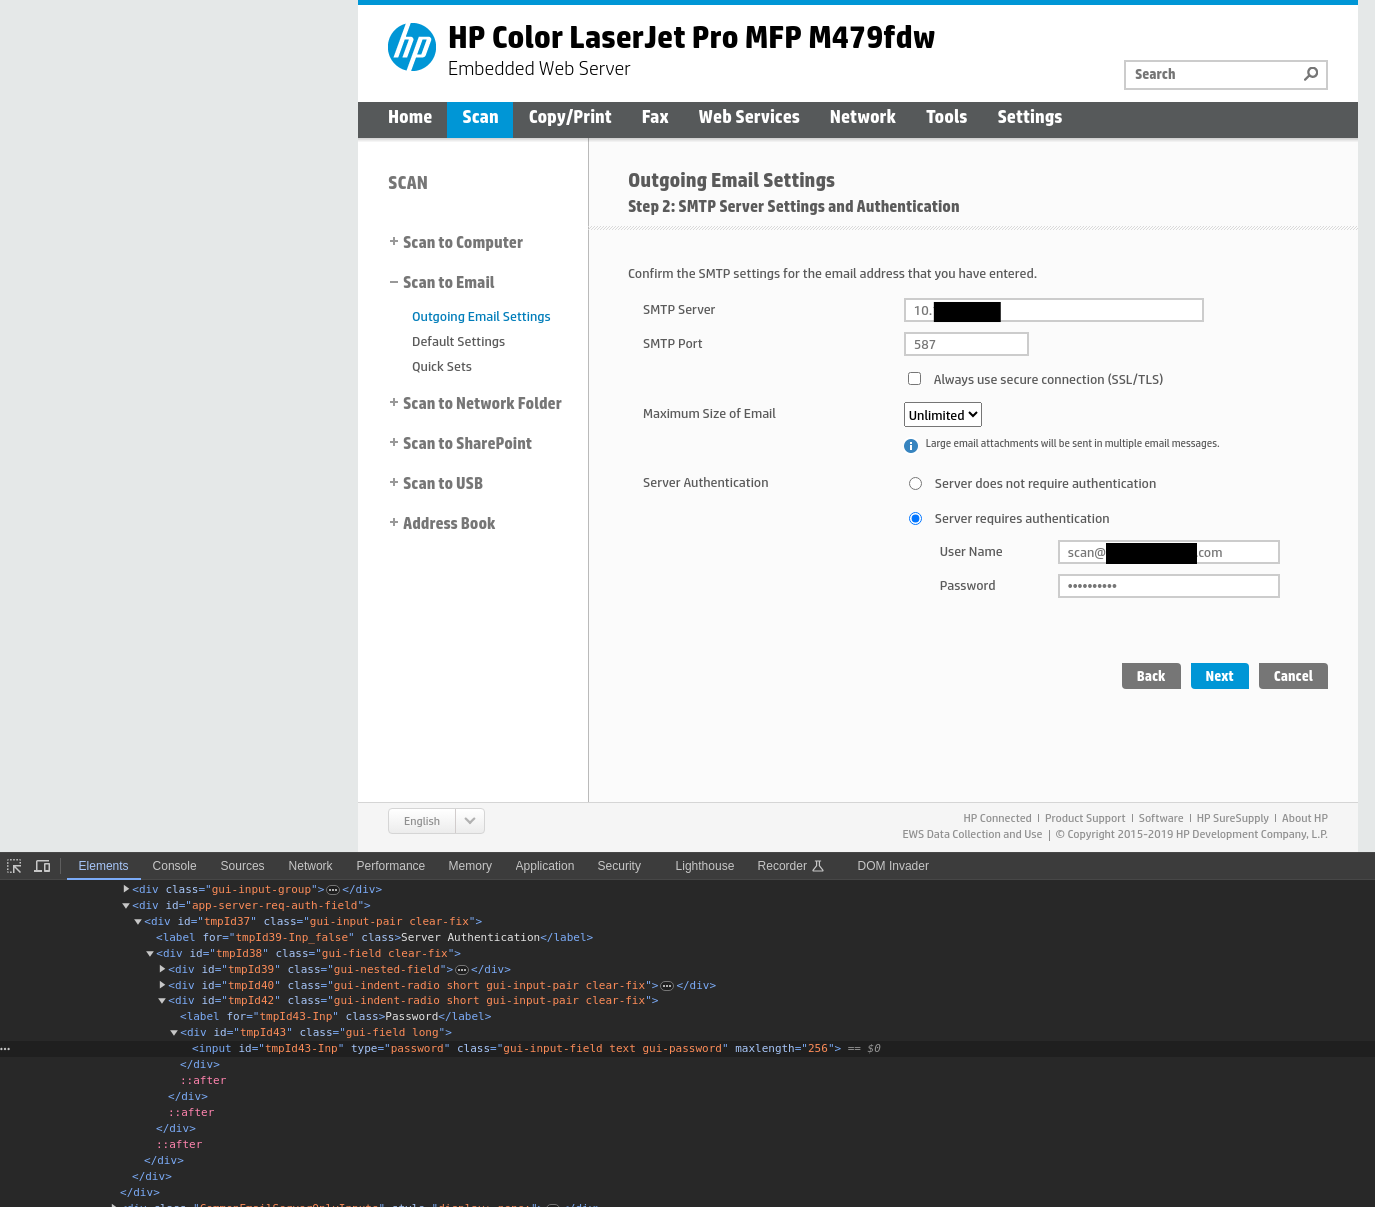This screenshot has height=1207, width=1375.
Task: Switch to DevTools Memory tab
Action: pos(470,866)
